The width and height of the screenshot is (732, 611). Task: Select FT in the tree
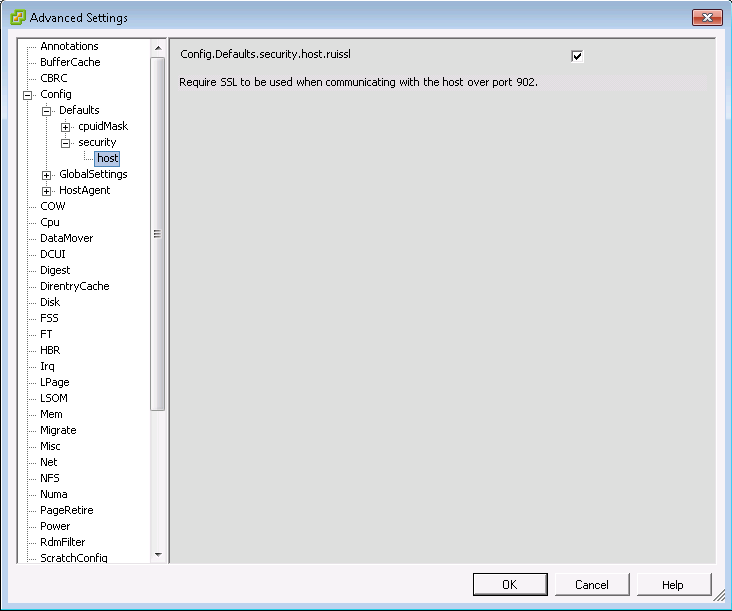coord(46,334)
